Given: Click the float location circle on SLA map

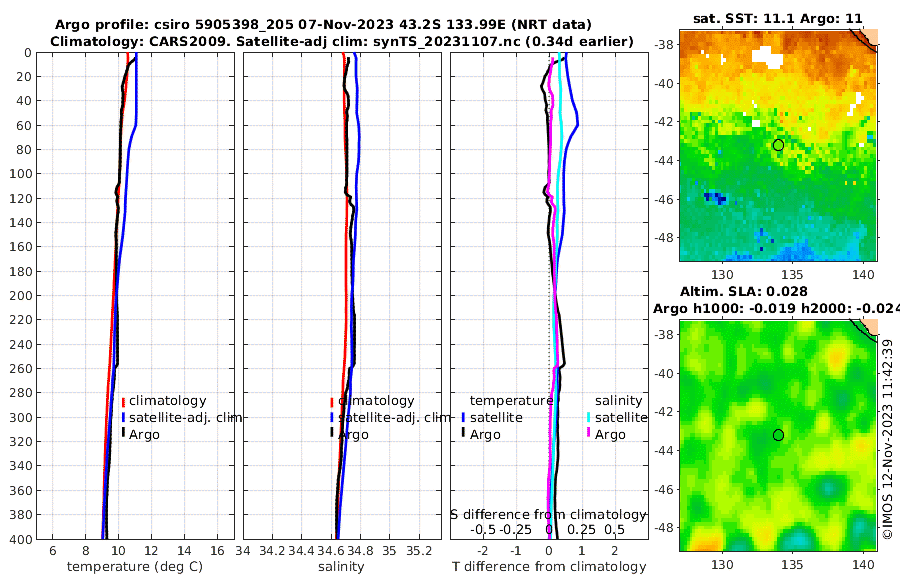Looking at the screenshot, I should [778, 435].
